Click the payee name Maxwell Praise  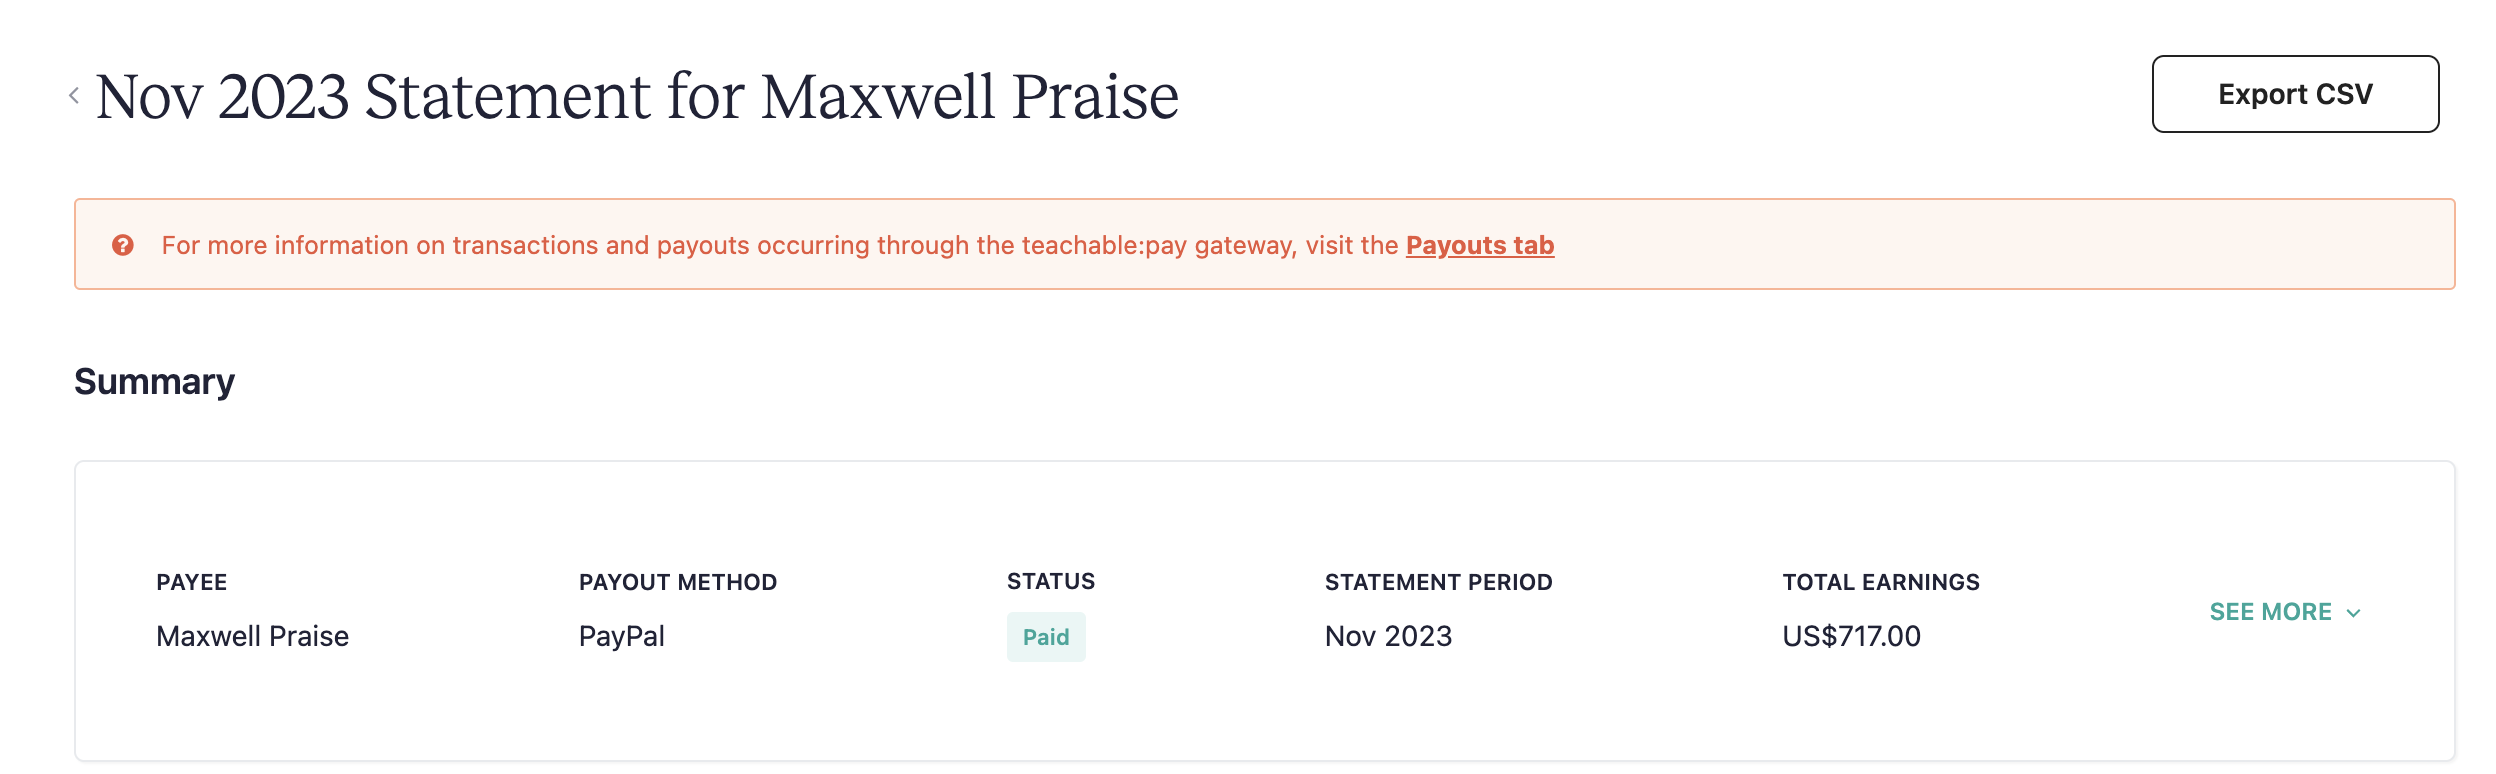[252, 636]
